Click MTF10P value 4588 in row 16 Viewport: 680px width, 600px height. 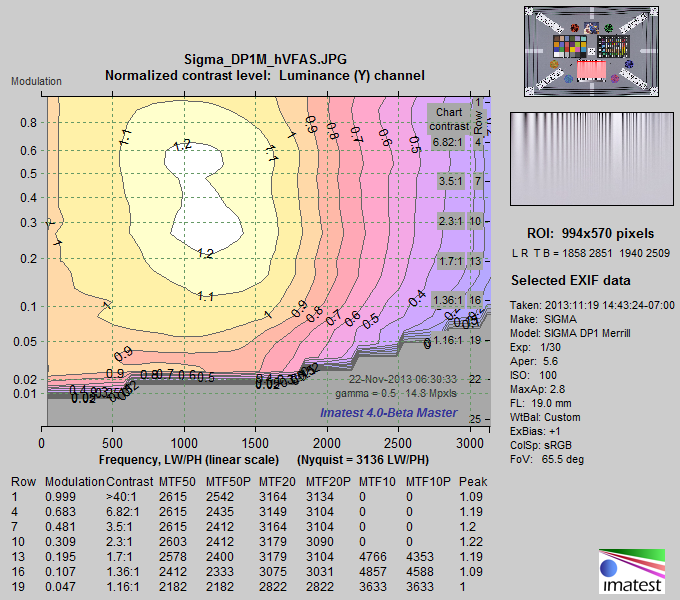click(420, 572)
